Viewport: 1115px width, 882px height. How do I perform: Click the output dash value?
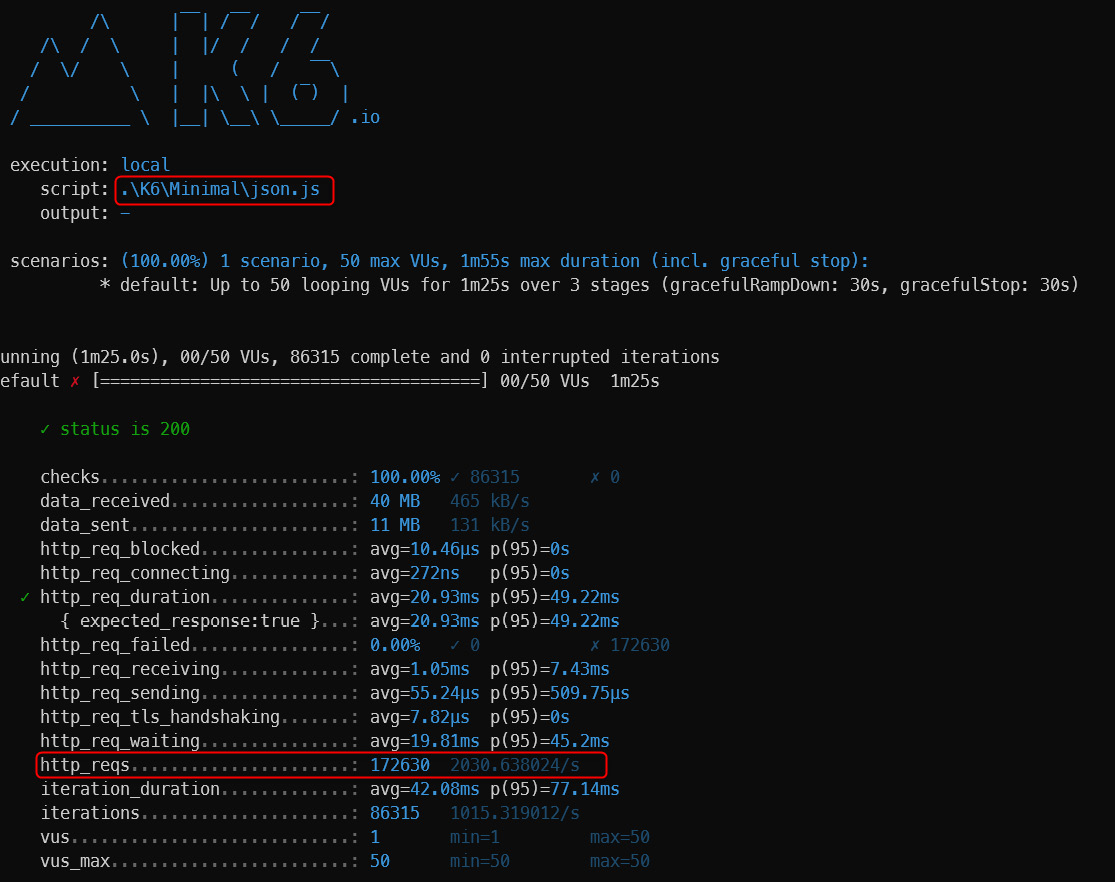point(125,213)
